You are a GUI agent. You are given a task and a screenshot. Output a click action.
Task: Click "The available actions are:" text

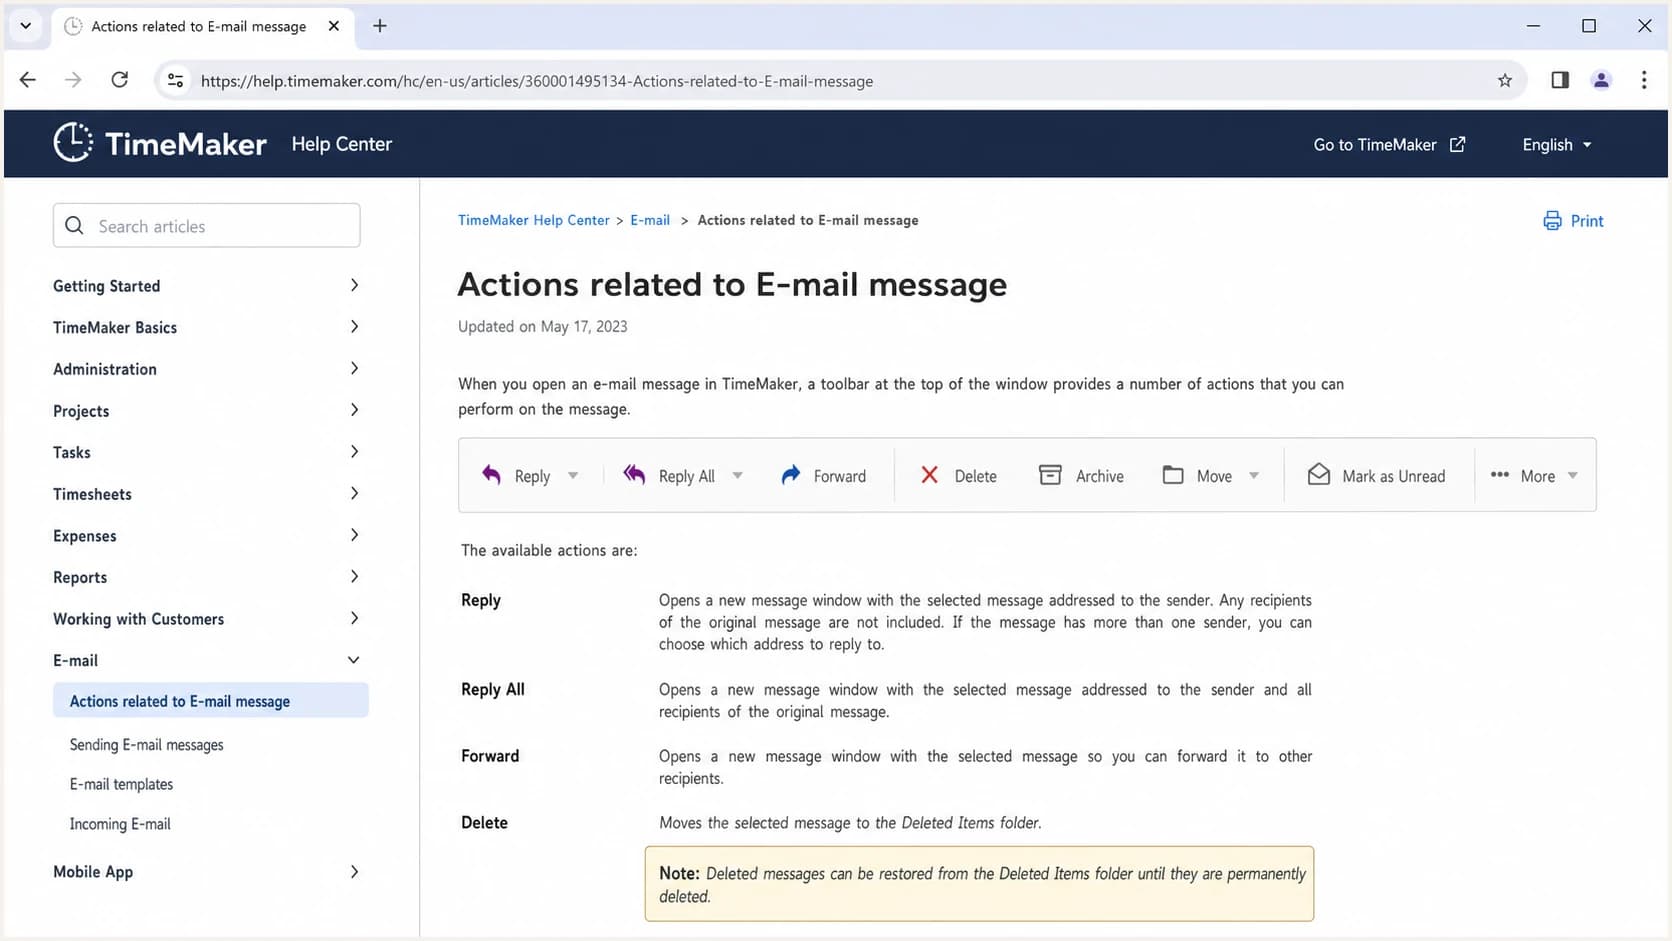[x=549, y=550]
